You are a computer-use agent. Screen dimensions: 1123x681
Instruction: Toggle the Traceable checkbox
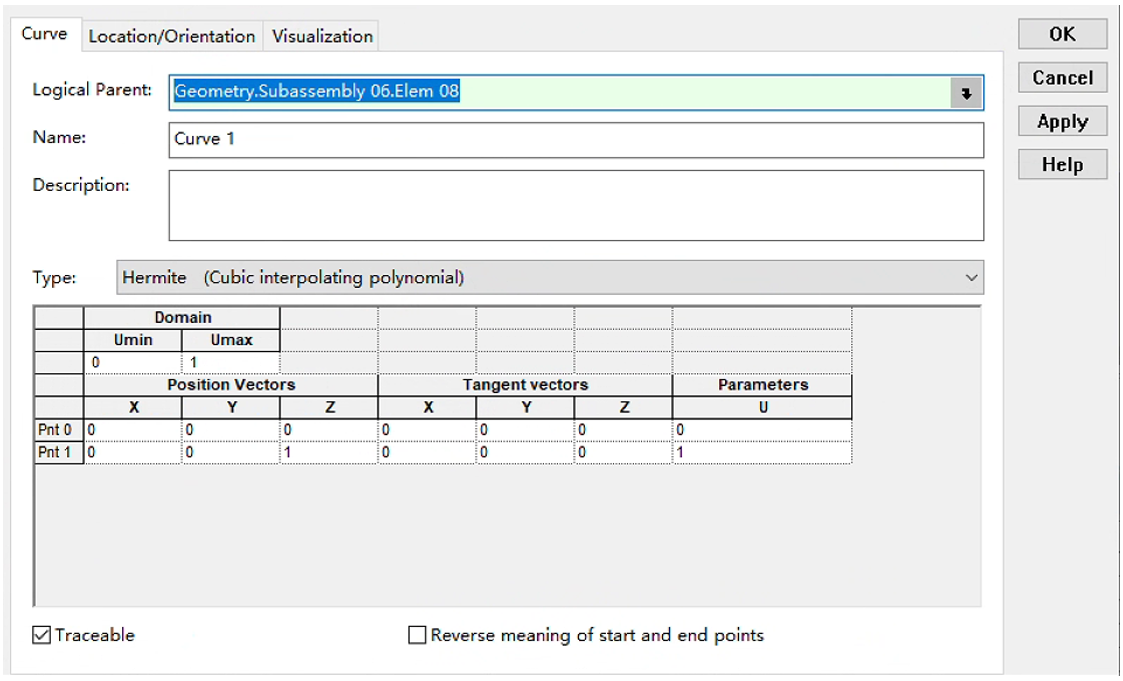pos(42,635)
